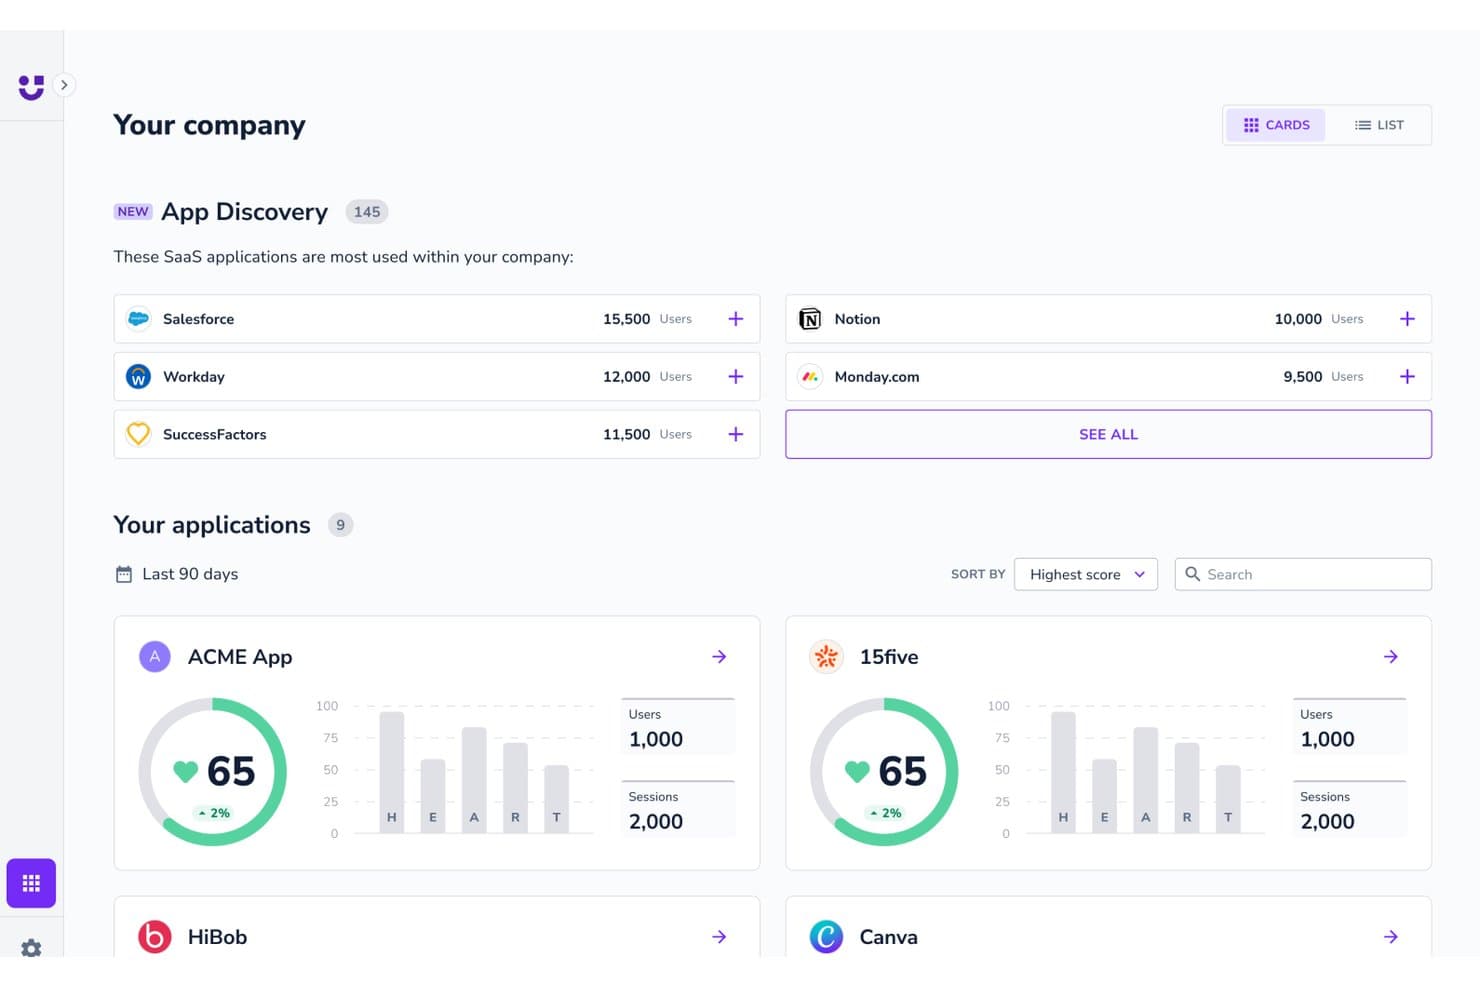Add Workday using its plus icon
The image size is (1480, 987).
click(736, 377)
